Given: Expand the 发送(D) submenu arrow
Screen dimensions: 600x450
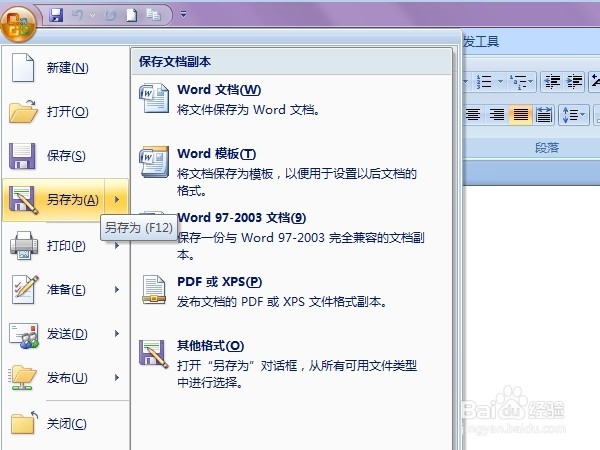Looking at the screenshot, I should coord(117,334).
